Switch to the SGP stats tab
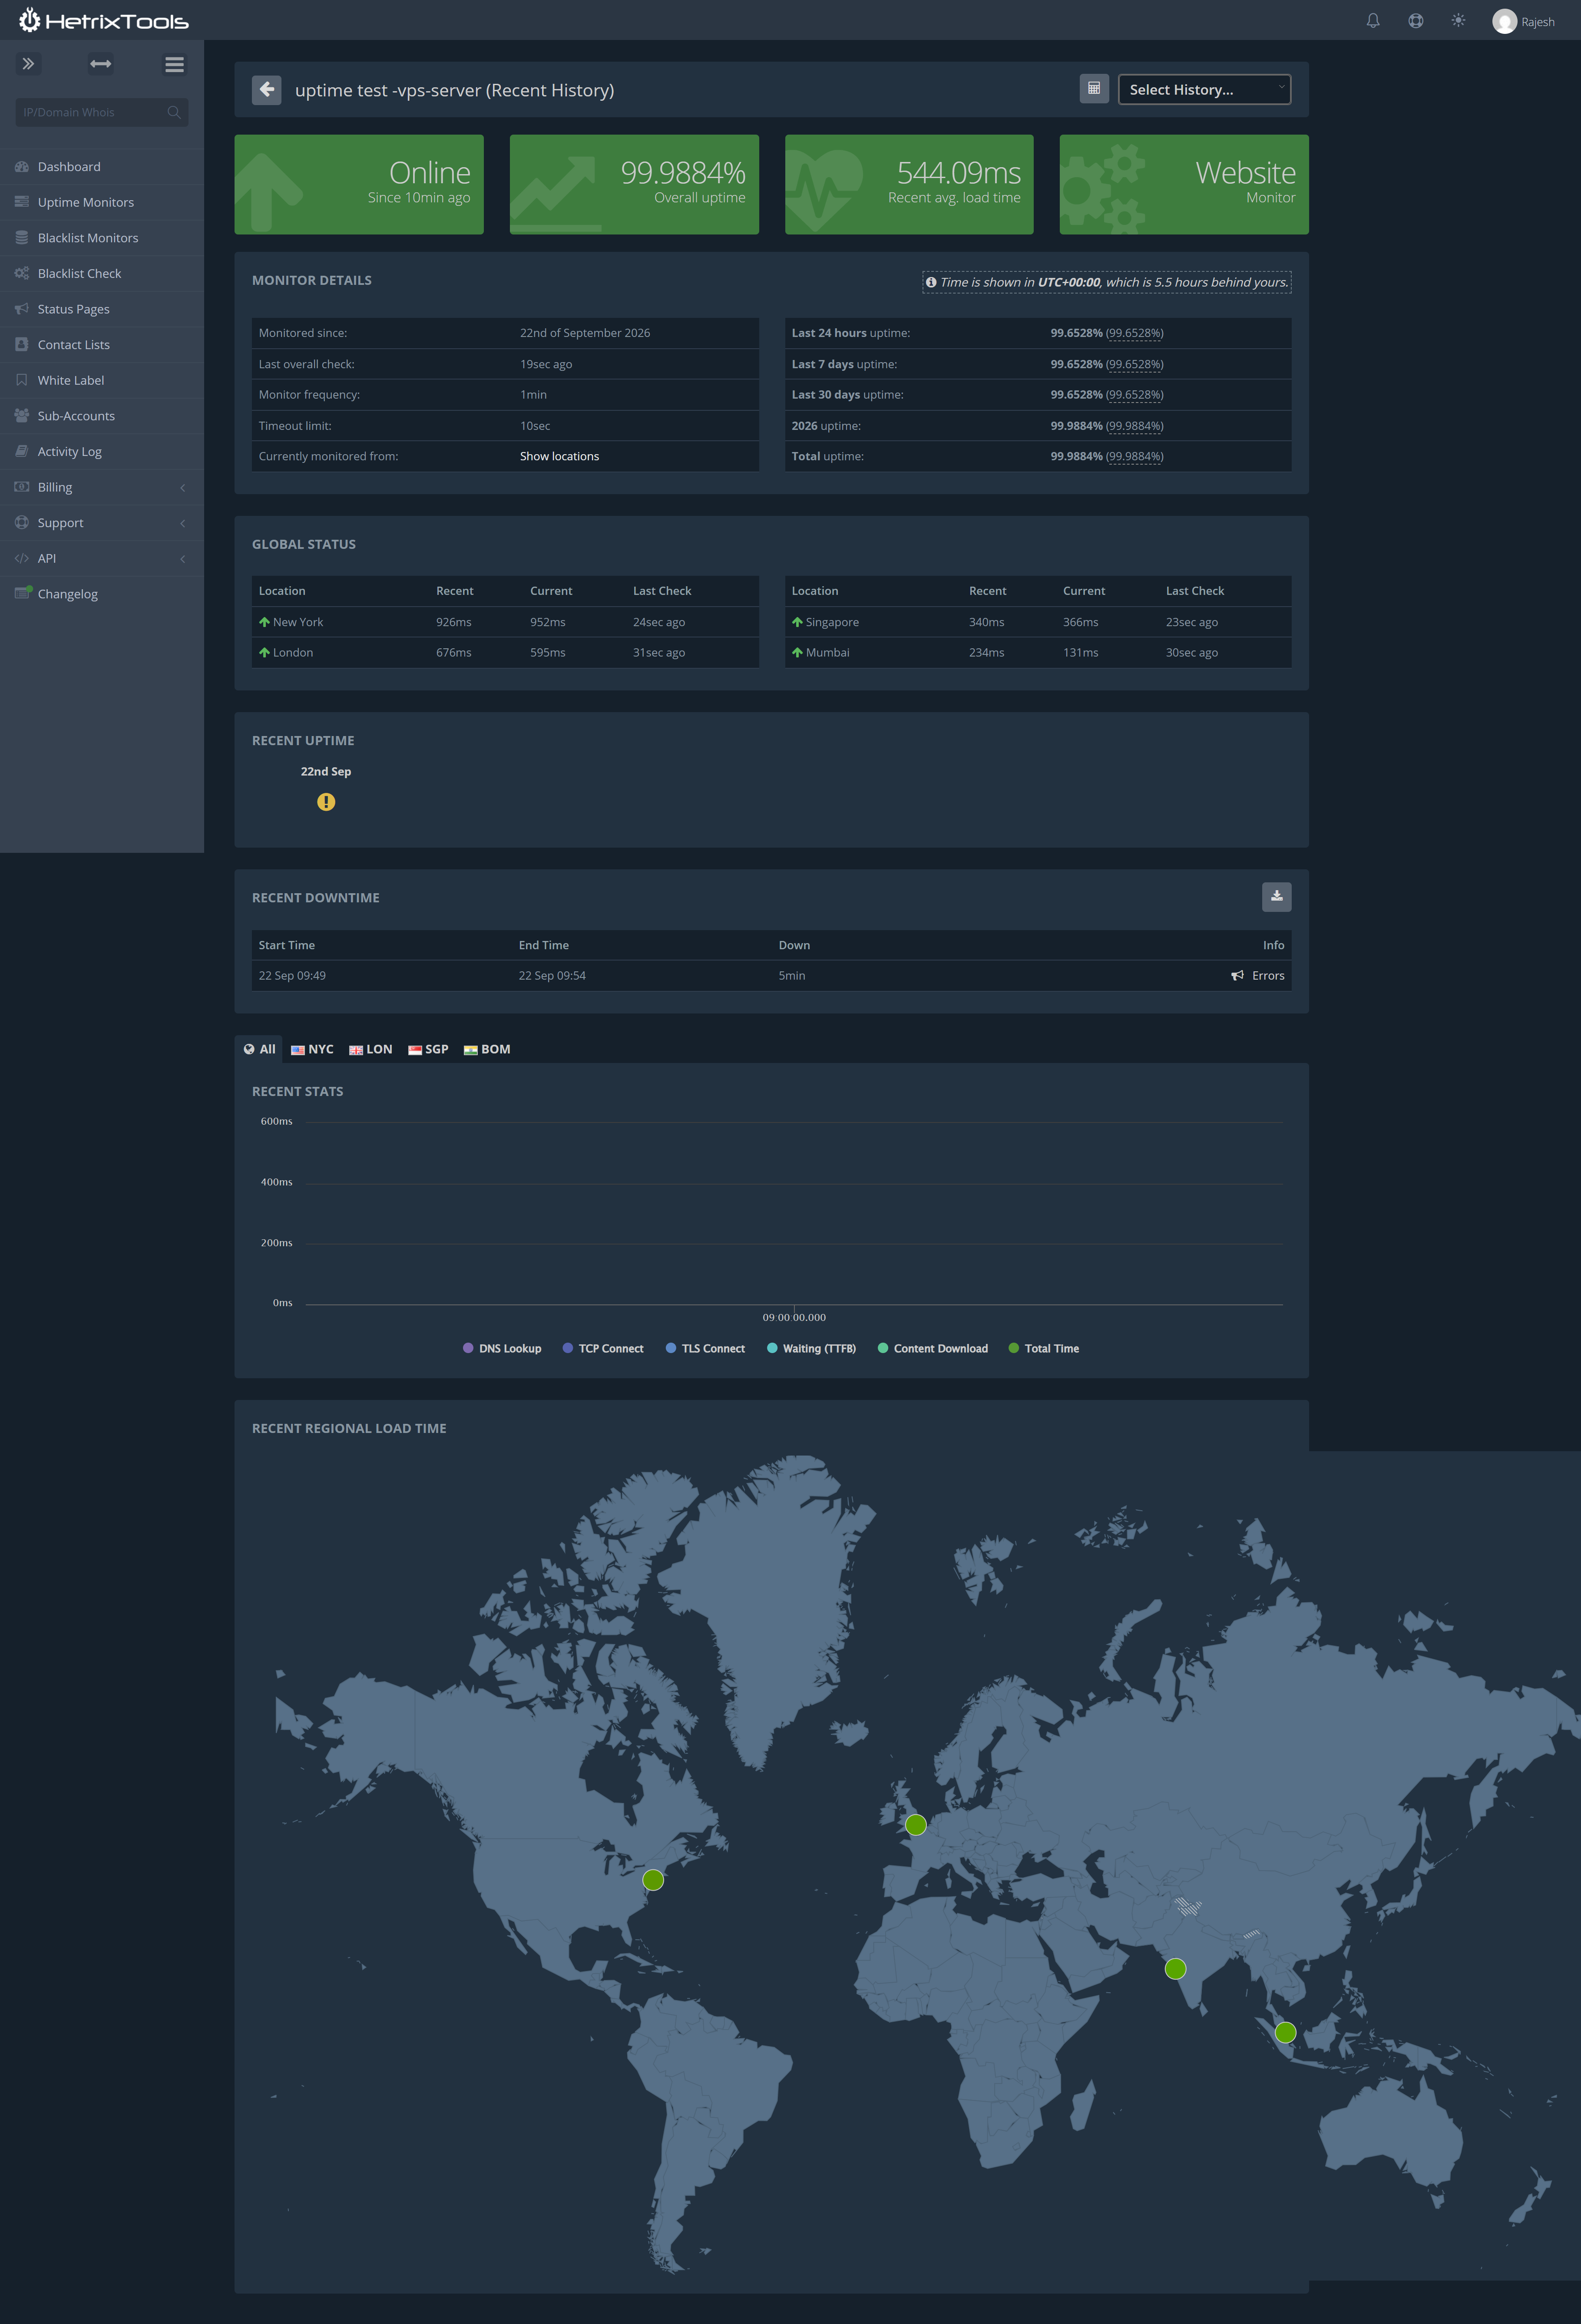1581x2324 pixels. pyautogui.click(x=428, y=1049)
